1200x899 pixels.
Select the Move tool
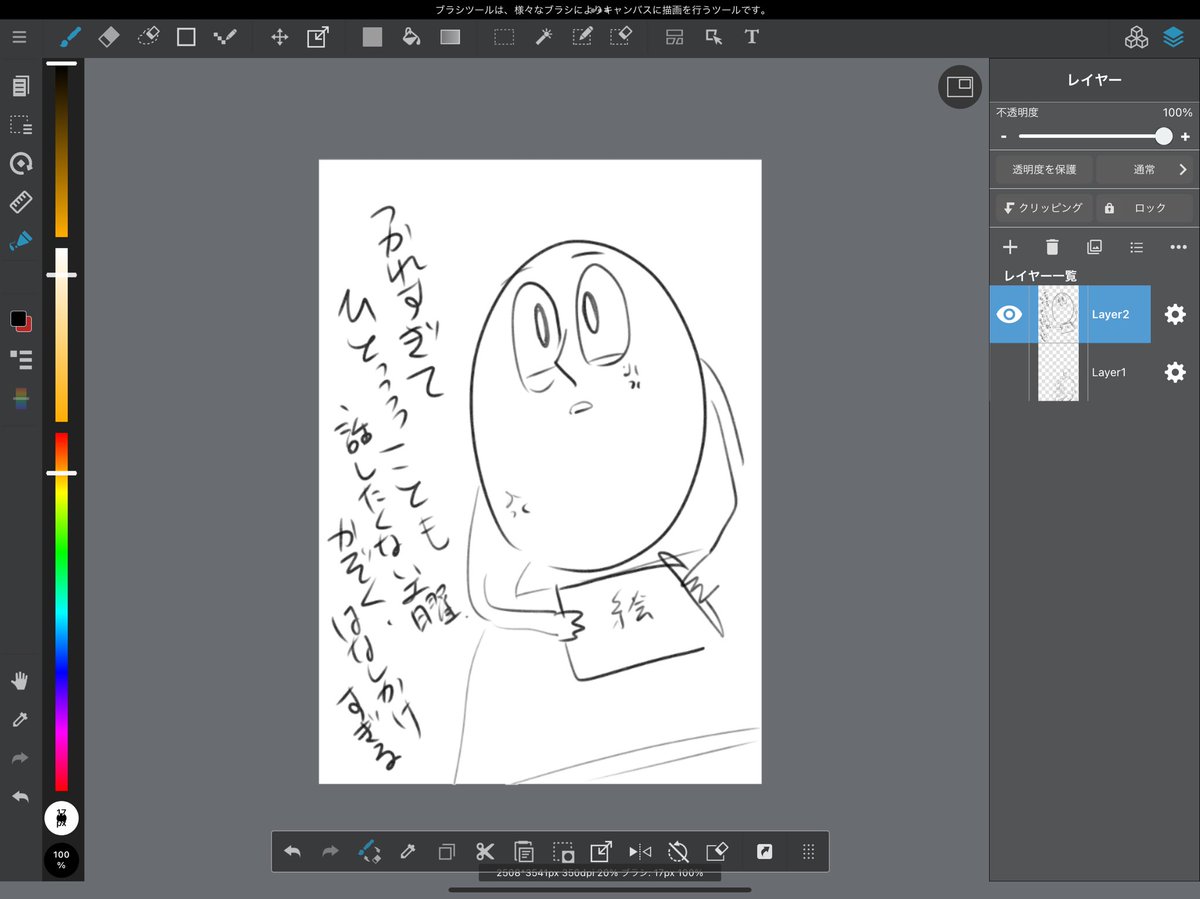coord(280,37)
